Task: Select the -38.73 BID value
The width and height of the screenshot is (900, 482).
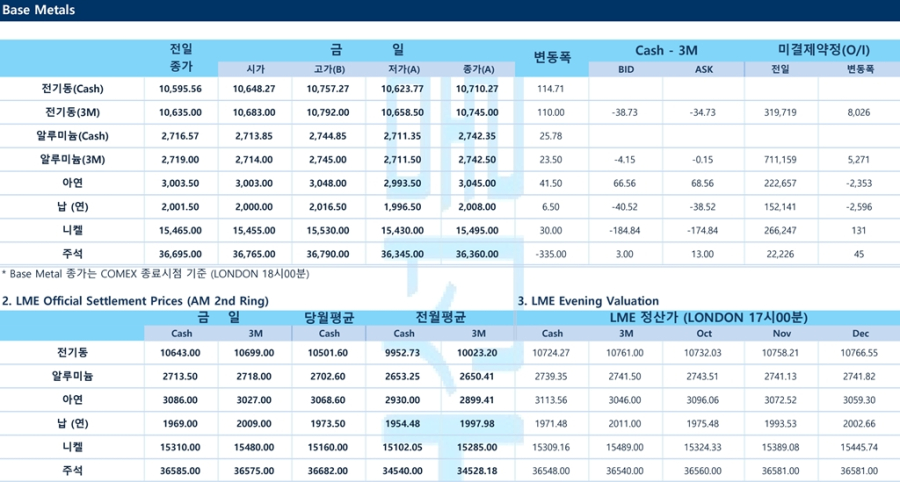Action: tap(624, 112)
